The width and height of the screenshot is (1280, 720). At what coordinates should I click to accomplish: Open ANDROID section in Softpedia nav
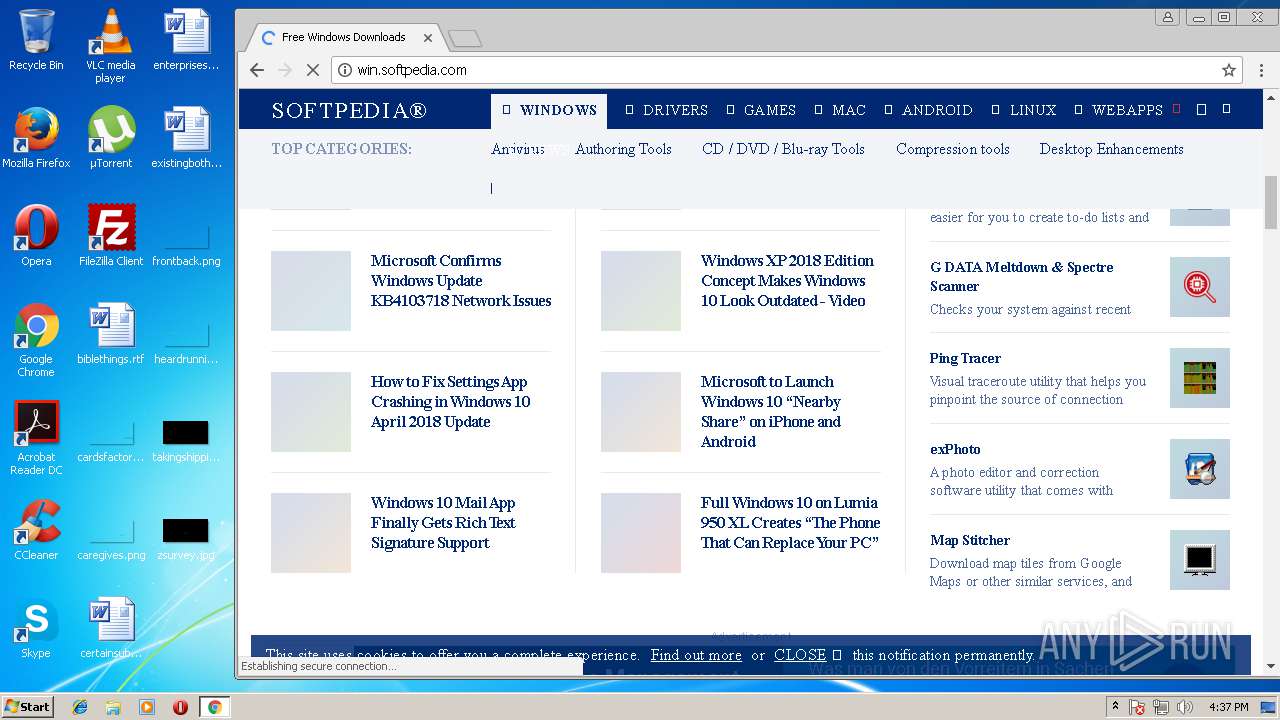tap(928, 110)
